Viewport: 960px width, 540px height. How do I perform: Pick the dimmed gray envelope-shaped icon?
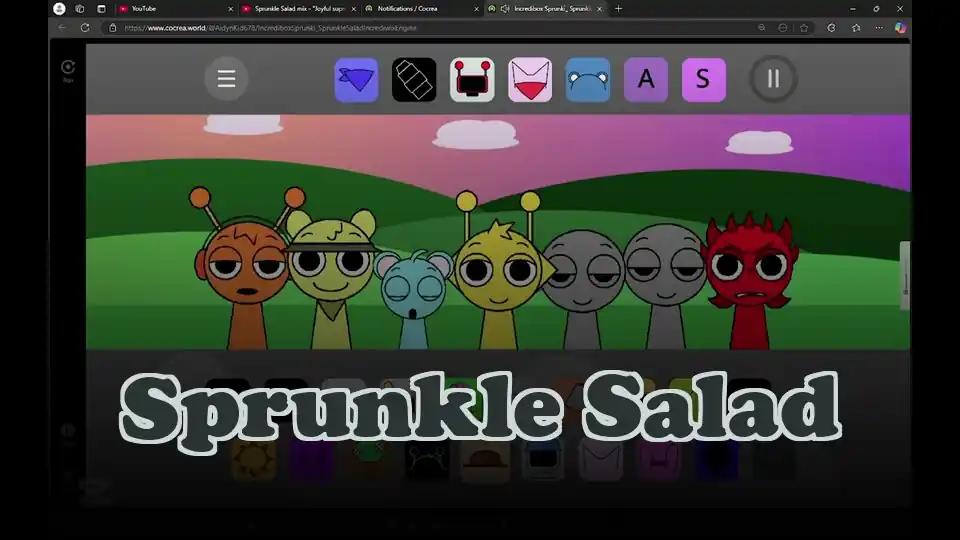click(x=601, y=460)
